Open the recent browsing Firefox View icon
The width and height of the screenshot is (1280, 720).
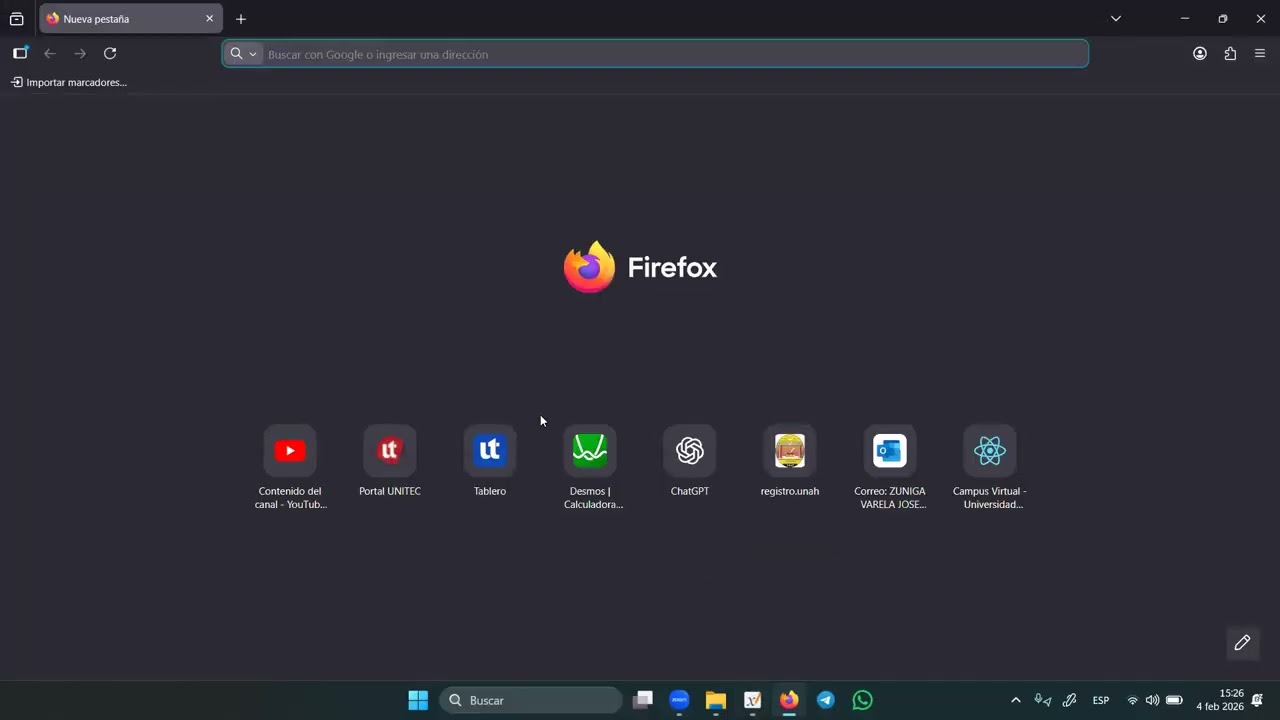point(17,19)
